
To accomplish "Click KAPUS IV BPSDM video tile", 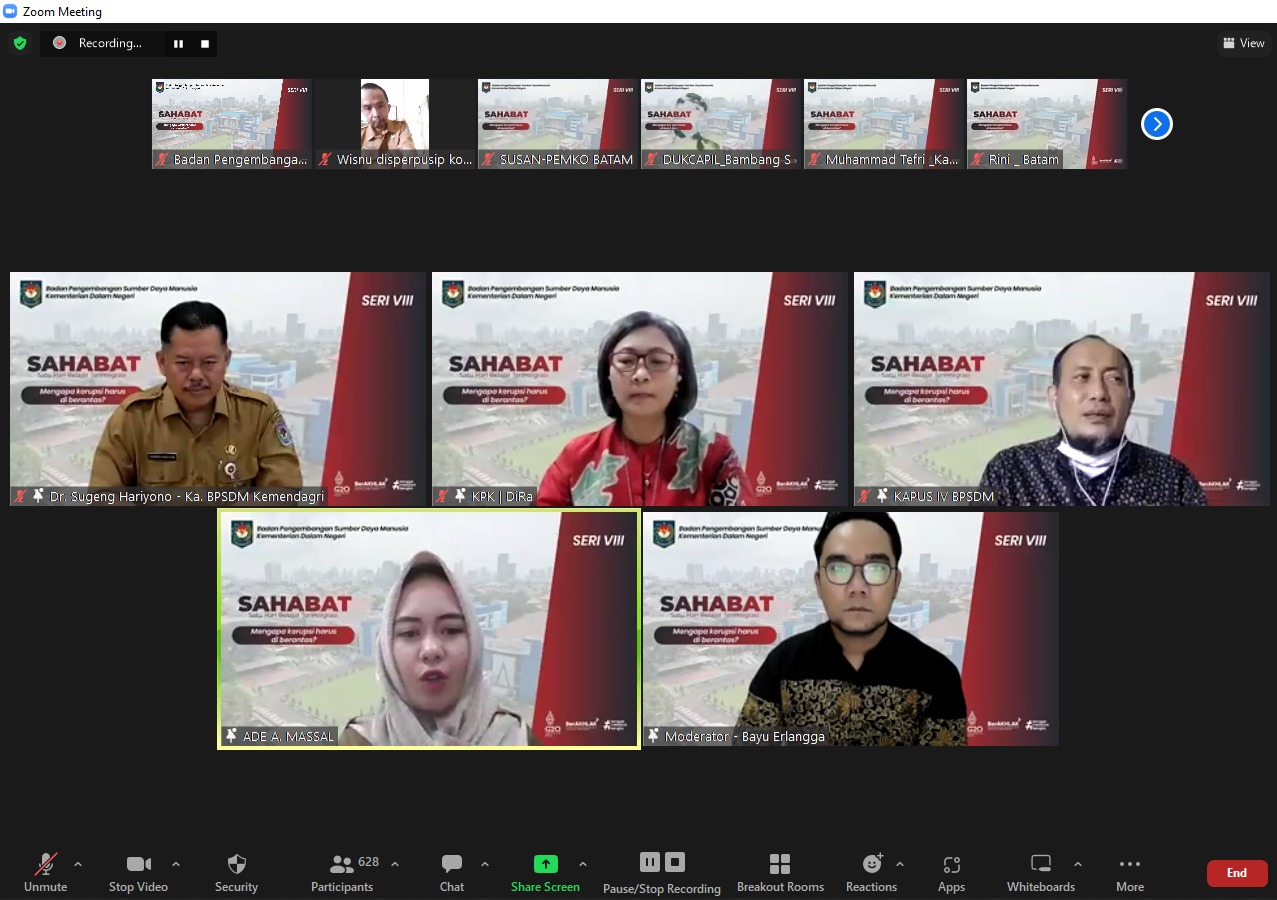I will click(x=1062, y=388).
